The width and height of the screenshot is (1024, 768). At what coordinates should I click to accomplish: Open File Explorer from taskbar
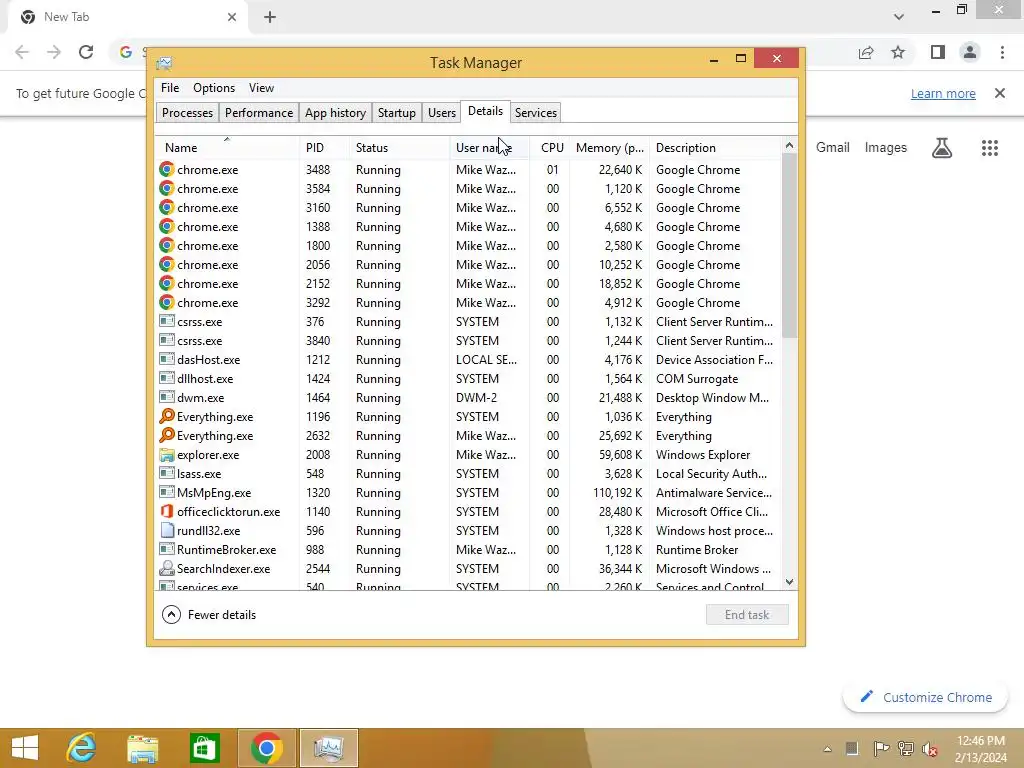pyautogui.click(x=143, y=748)
